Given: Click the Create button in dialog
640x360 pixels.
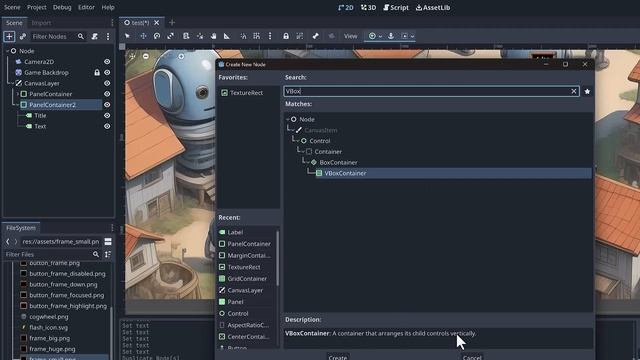Looking at the screenshot, I should (x=338, y=357).
